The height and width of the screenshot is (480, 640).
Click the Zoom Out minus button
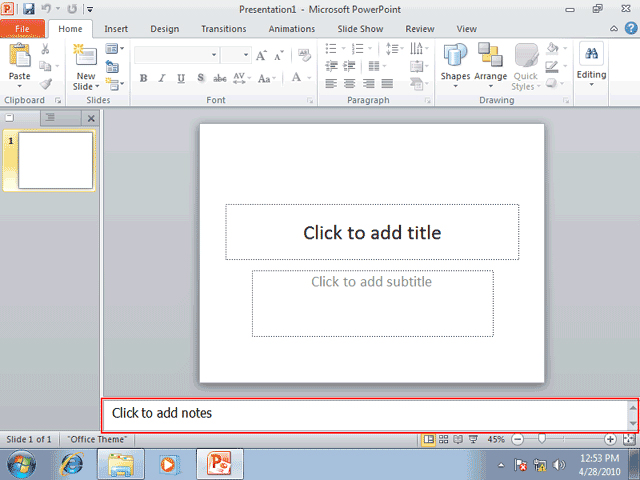517,439
